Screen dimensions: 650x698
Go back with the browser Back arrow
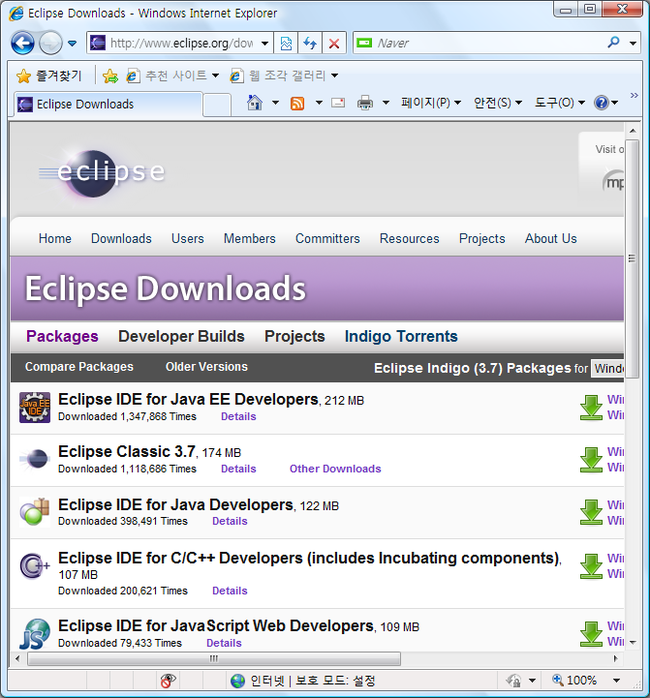pyautogui.click(x=22, y=43)
